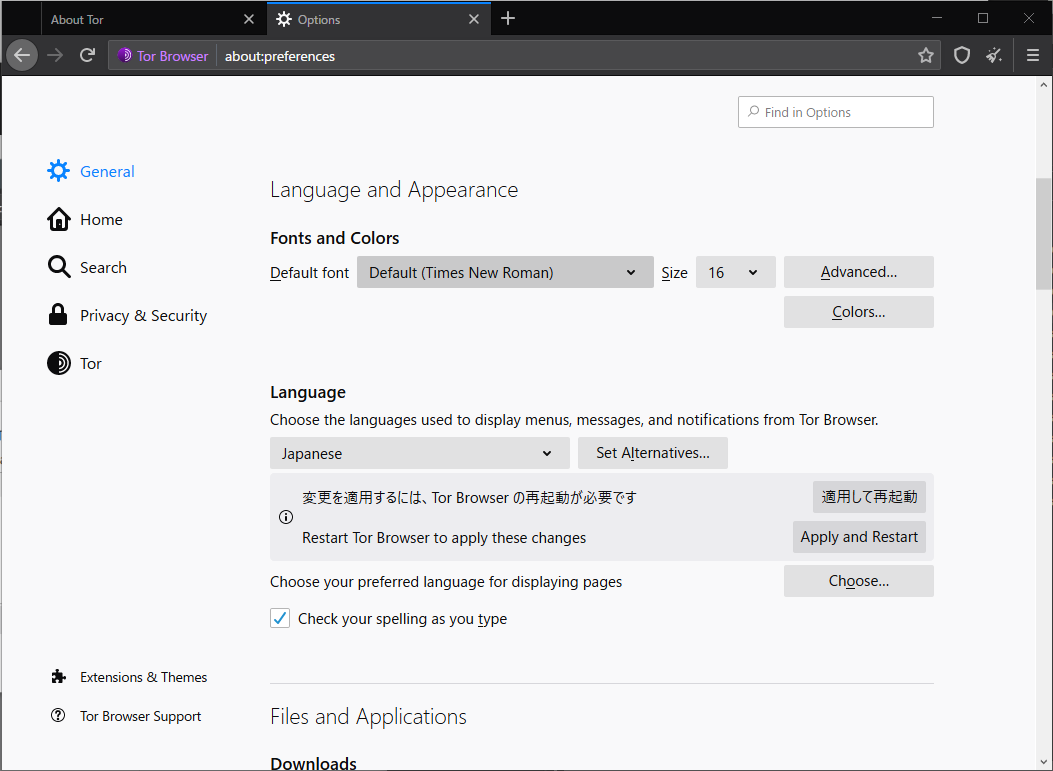Click the Tor onion icon in address bar
Viewport: 1053px width, 771px height.
[x=125, y=56]
